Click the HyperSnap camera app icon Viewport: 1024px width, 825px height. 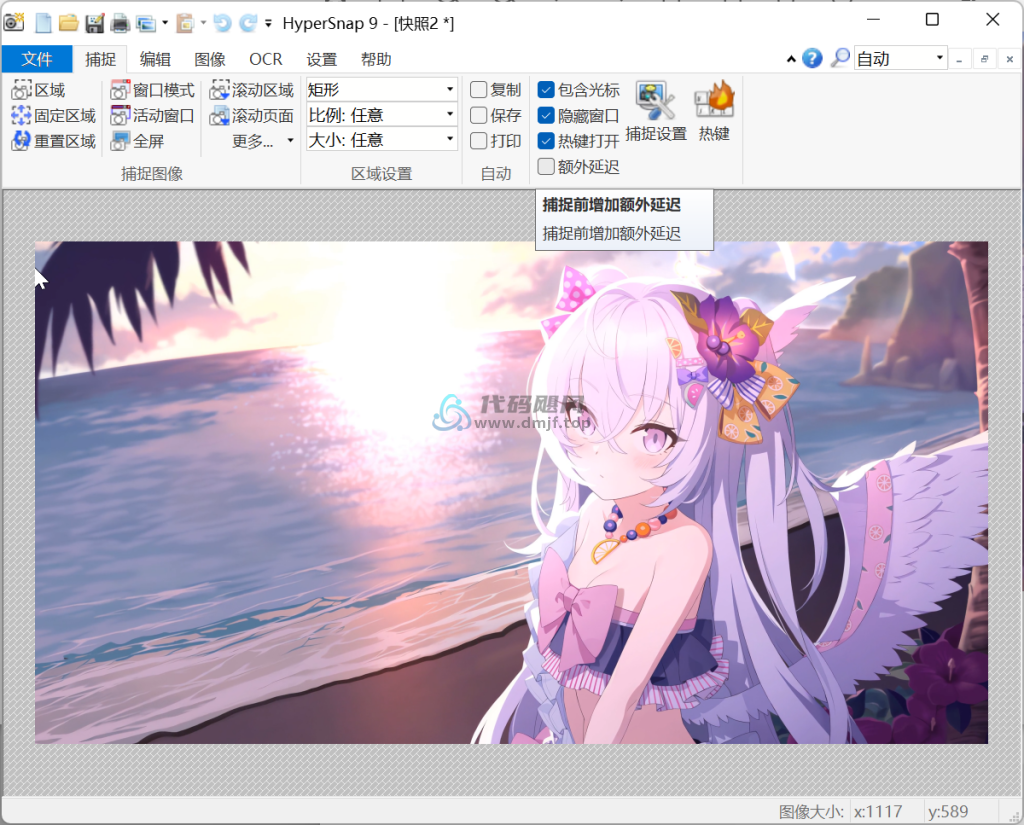pyautogui.click(x=14, y=23)
